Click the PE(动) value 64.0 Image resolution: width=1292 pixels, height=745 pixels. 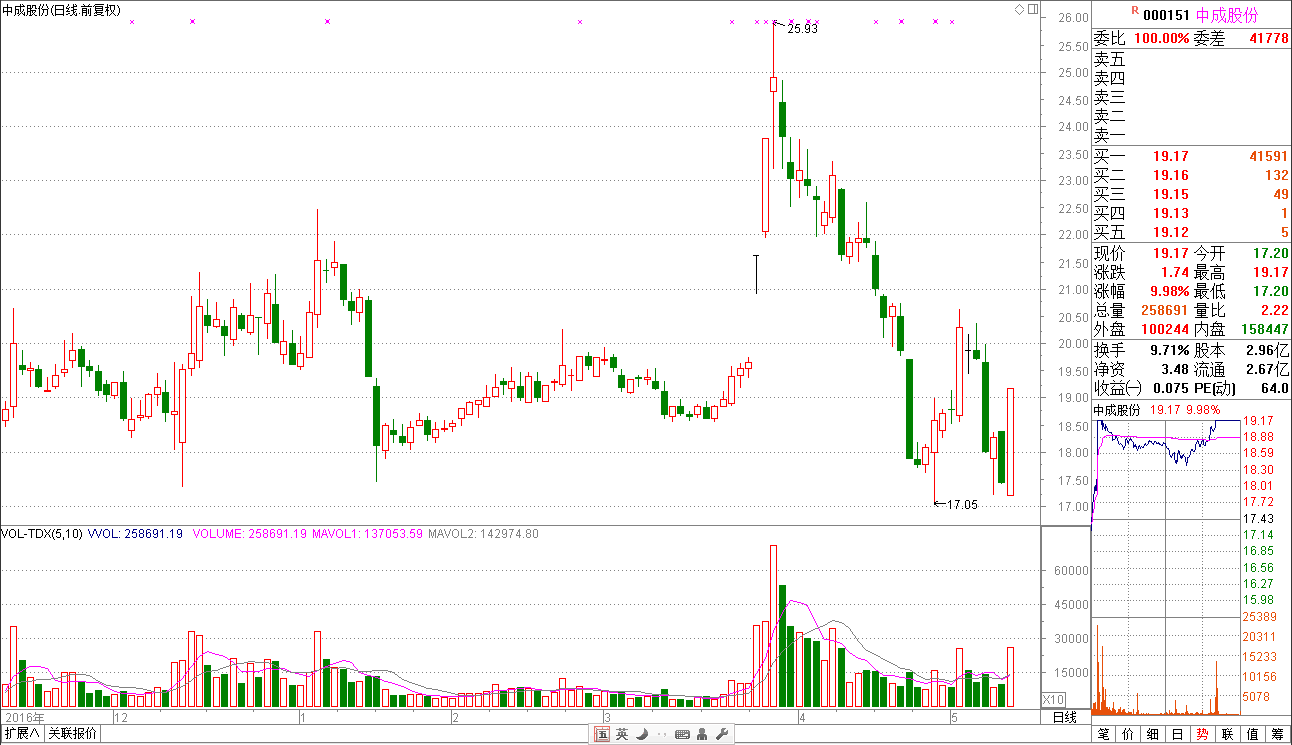click(x=1275, y=389)
